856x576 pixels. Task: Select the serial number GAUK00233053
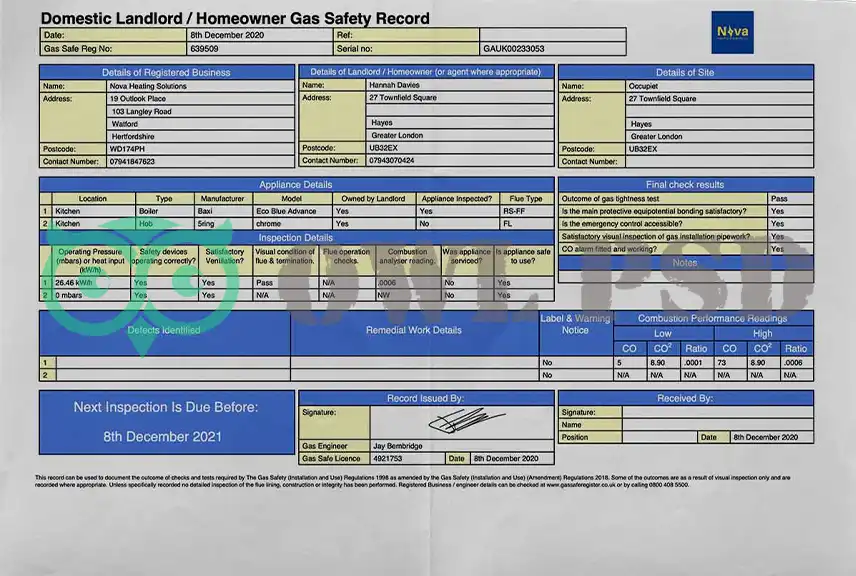(x=514, y=49)
